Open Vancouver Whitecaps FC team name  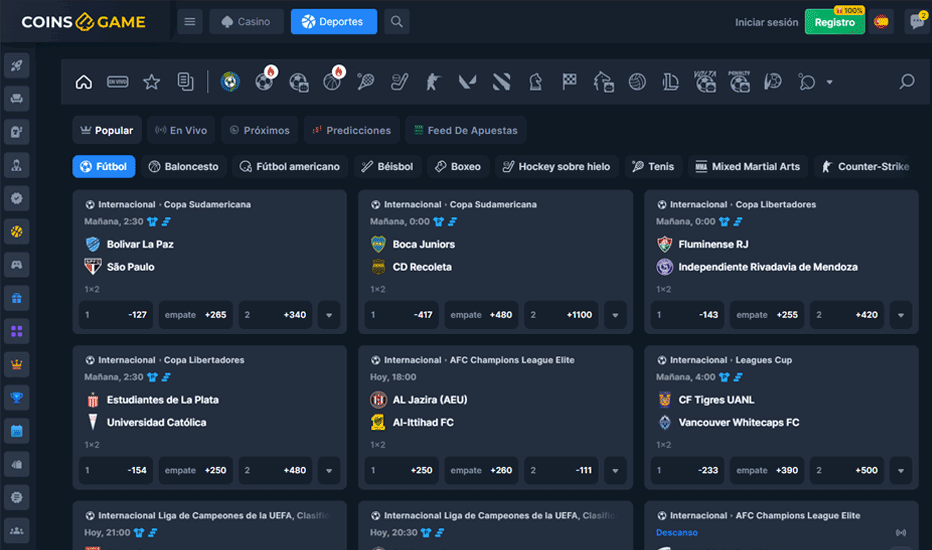739,423
